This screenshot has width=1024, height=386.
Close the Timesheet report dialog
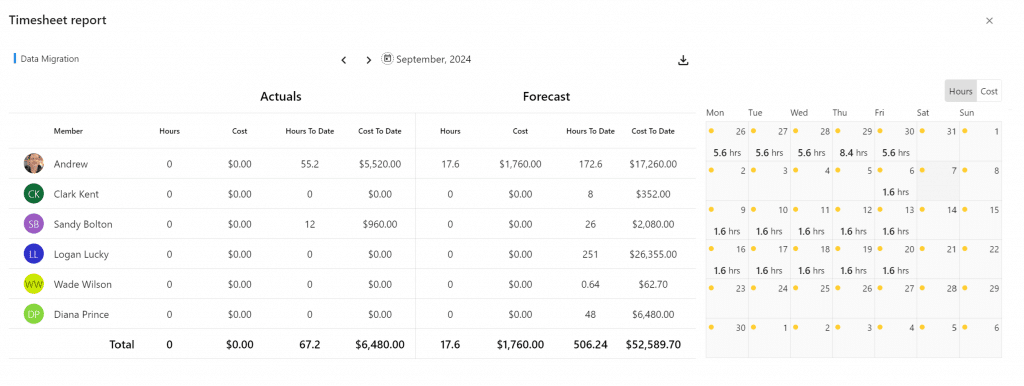point(989,21)
